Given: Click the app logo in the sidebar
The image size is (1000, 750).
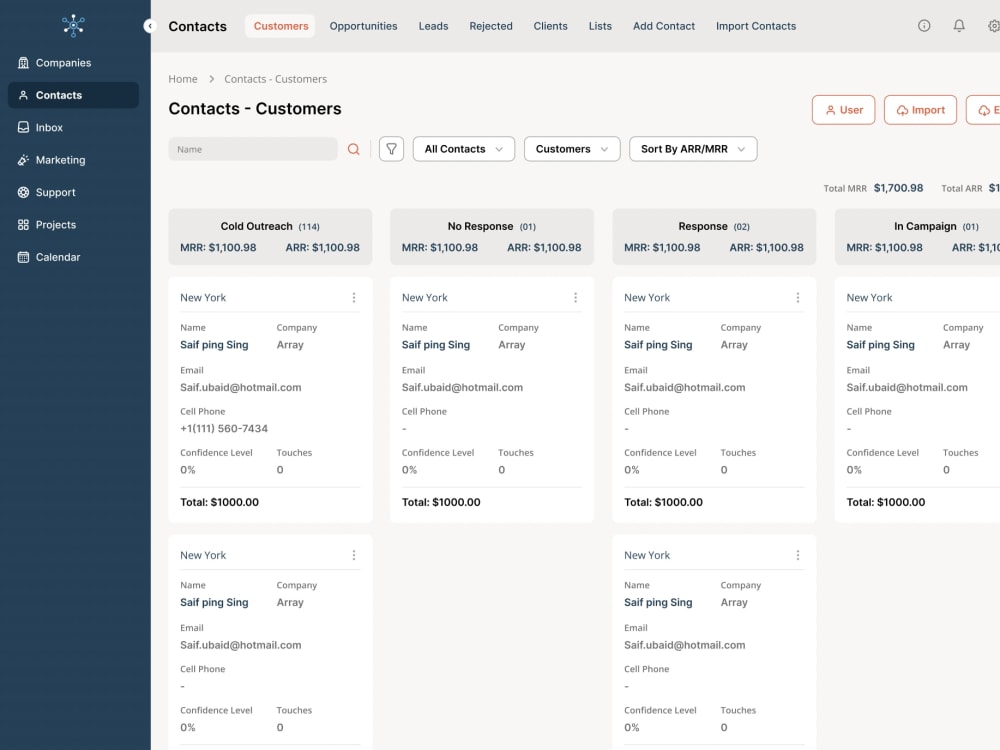Looking at the screenshot, I should 73,26.
